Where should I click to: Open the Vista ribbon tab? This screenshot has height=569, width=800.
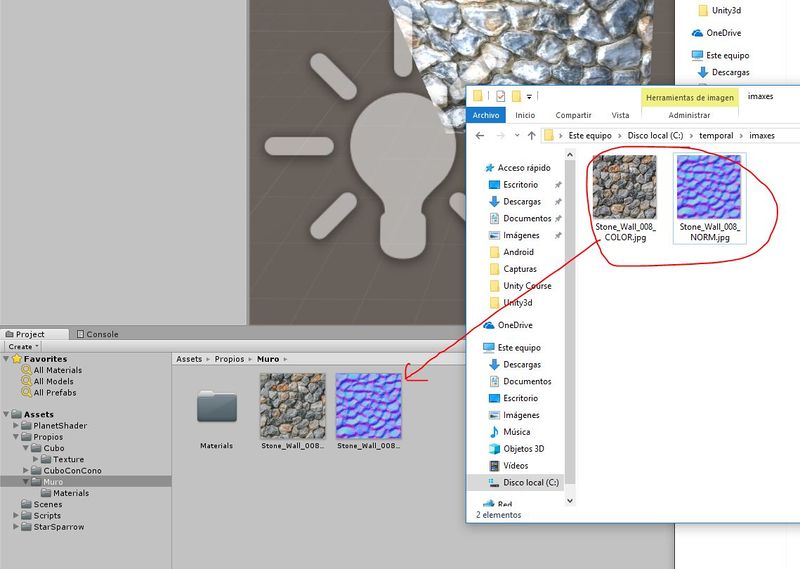[x=620, y=115]
